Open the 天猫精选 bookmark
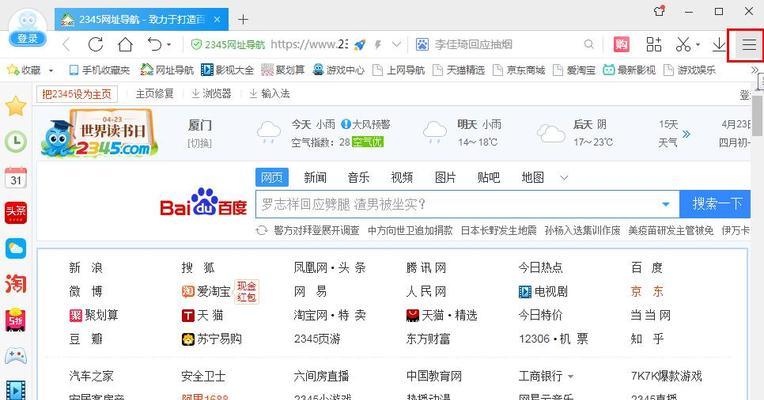This screenshot has height=400, width=764. point(459,71)
